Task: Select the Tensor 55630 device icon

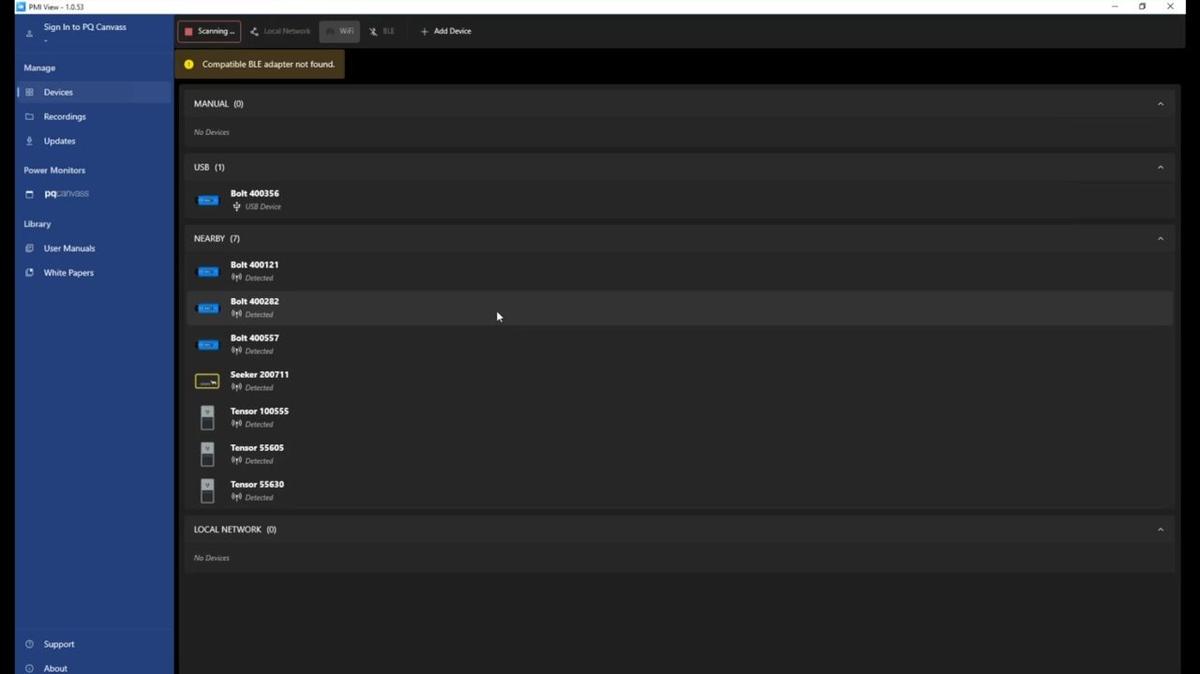Action: pyautogui.click(x=207, y=491)
